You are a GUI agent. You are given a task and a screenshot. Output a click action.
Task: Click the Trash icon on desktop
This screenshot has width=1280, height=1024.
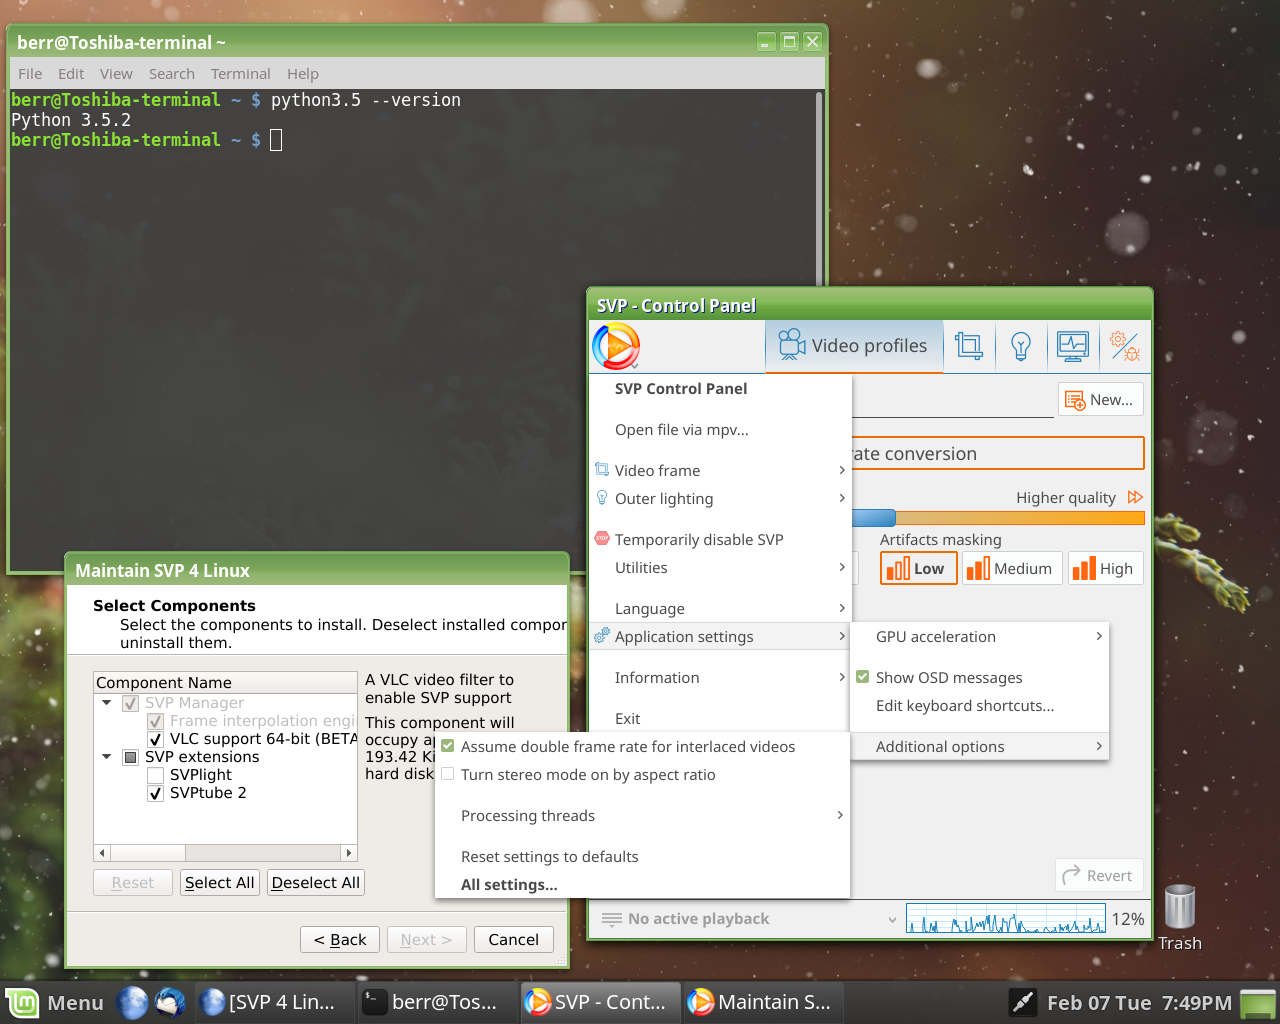click(1180, 909)
